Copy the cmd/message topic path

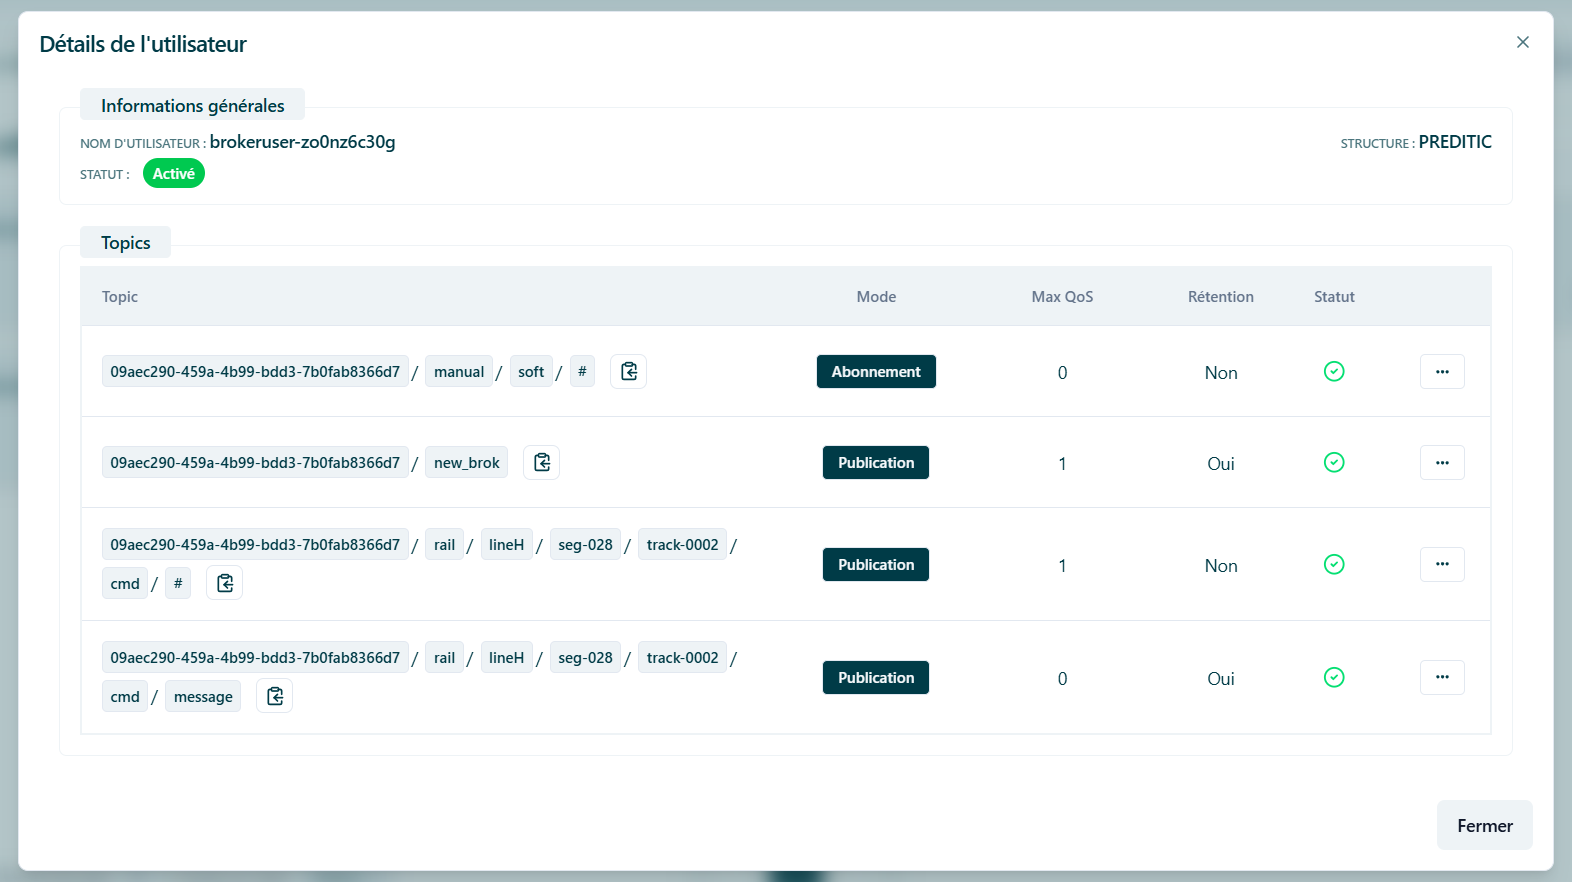coord(274,696)
